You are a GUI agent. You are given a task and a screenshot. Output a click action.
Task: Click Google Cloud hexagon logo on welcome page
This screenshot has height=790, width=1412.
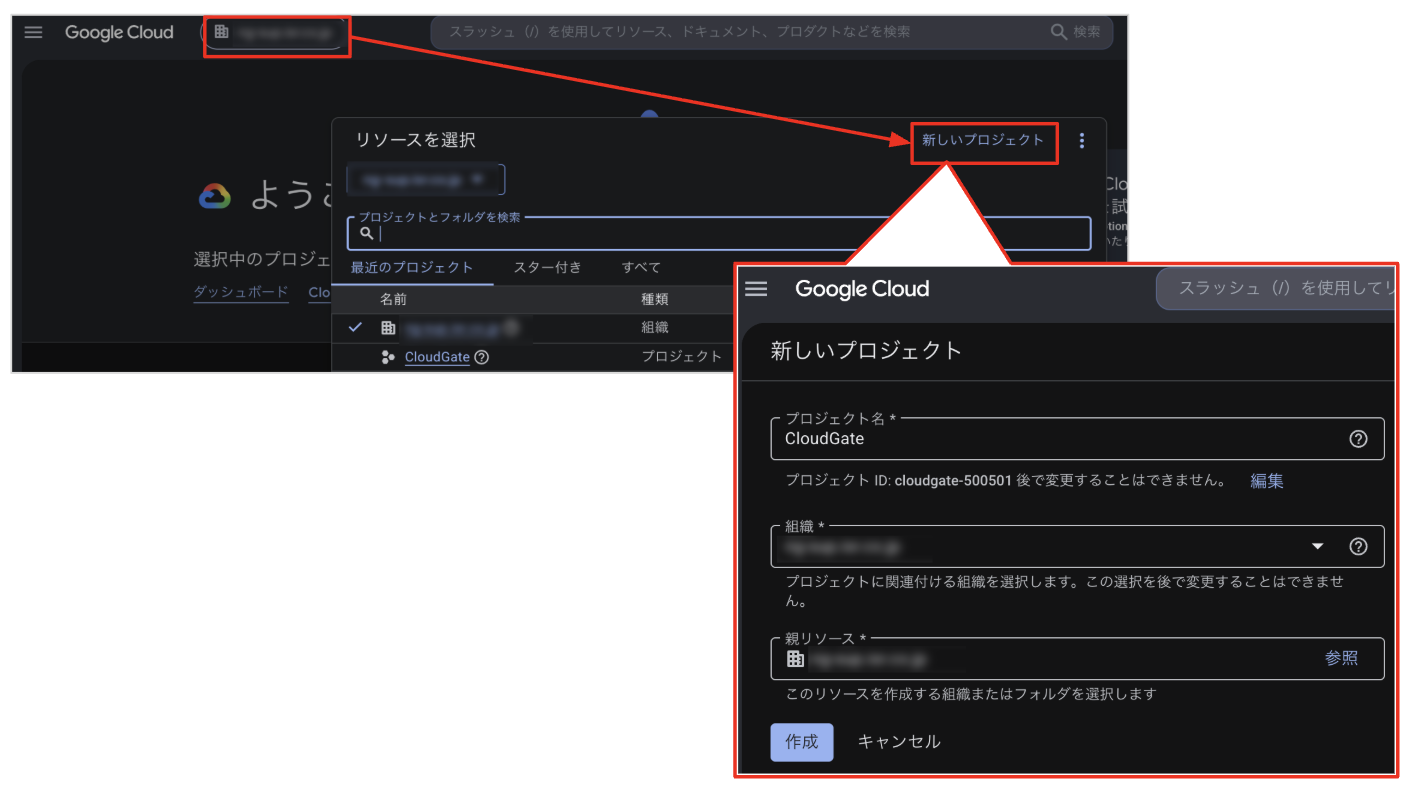point(215,196)
